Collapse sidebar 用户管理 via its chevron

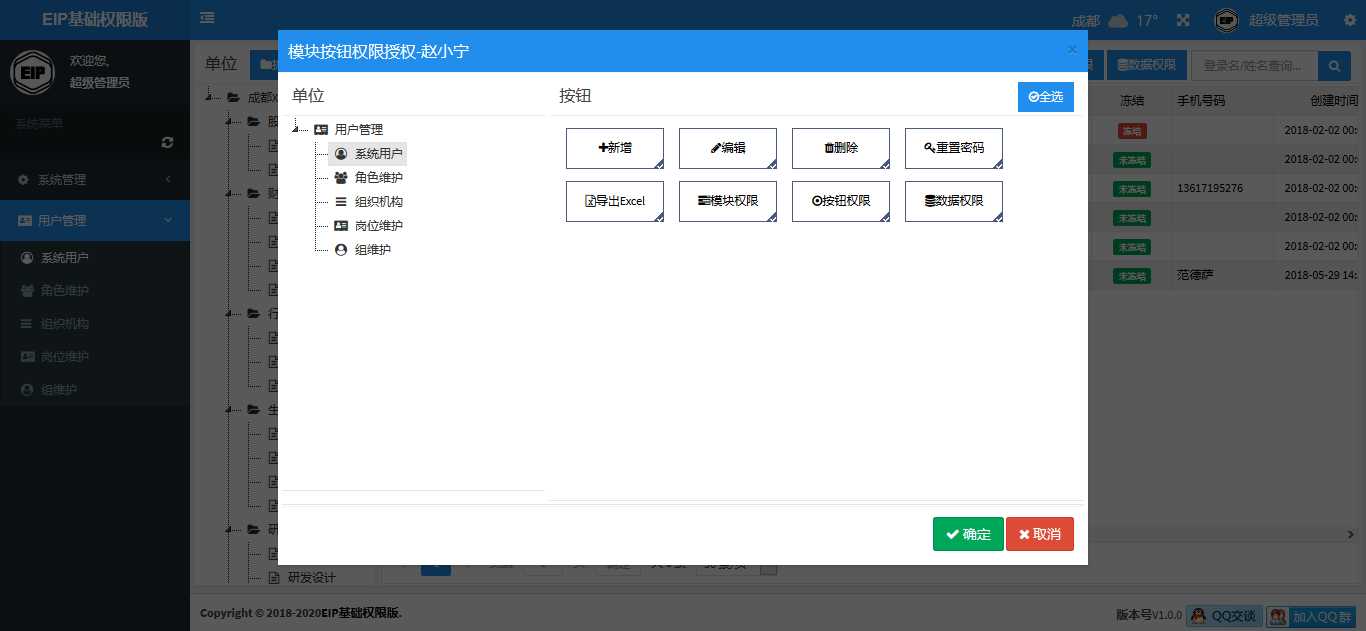(168, 220)
